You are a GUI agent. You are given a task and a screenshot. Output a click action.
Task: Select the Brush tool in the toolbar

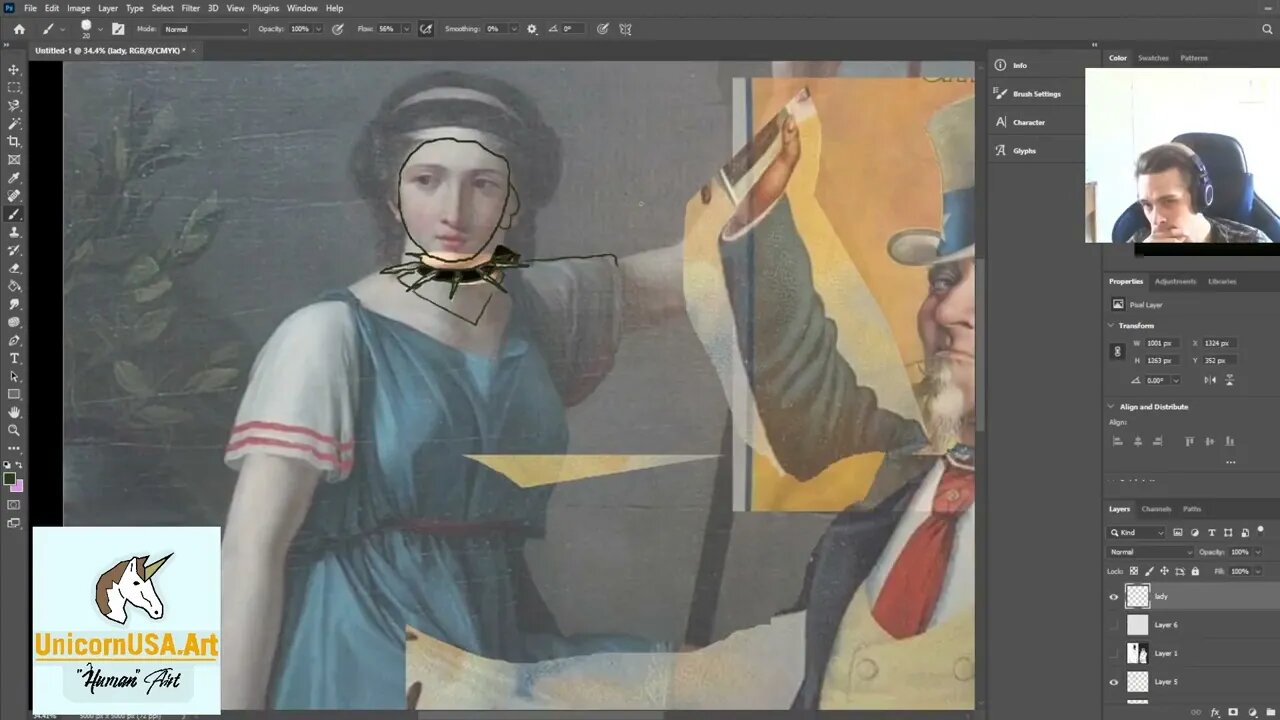pos(14,214)
